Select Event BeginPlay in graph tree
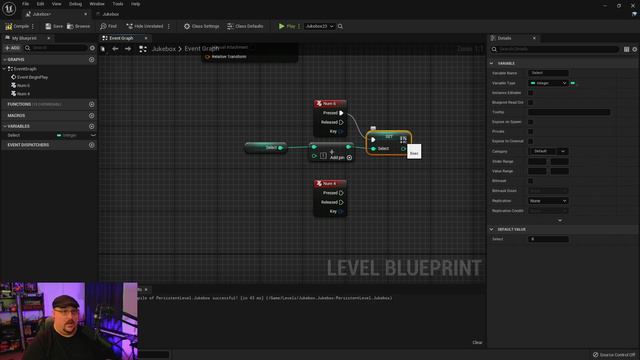Screen dimensions: 640x360 29,77
